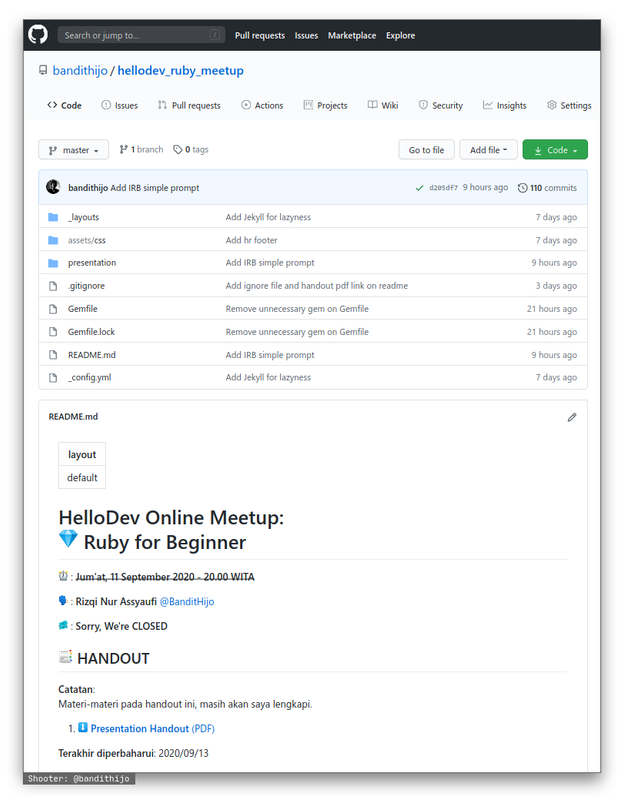The height and width of the screenshot is (800, 624).
Task: Open the .gitignore file
Action: (x=86, y=286)
